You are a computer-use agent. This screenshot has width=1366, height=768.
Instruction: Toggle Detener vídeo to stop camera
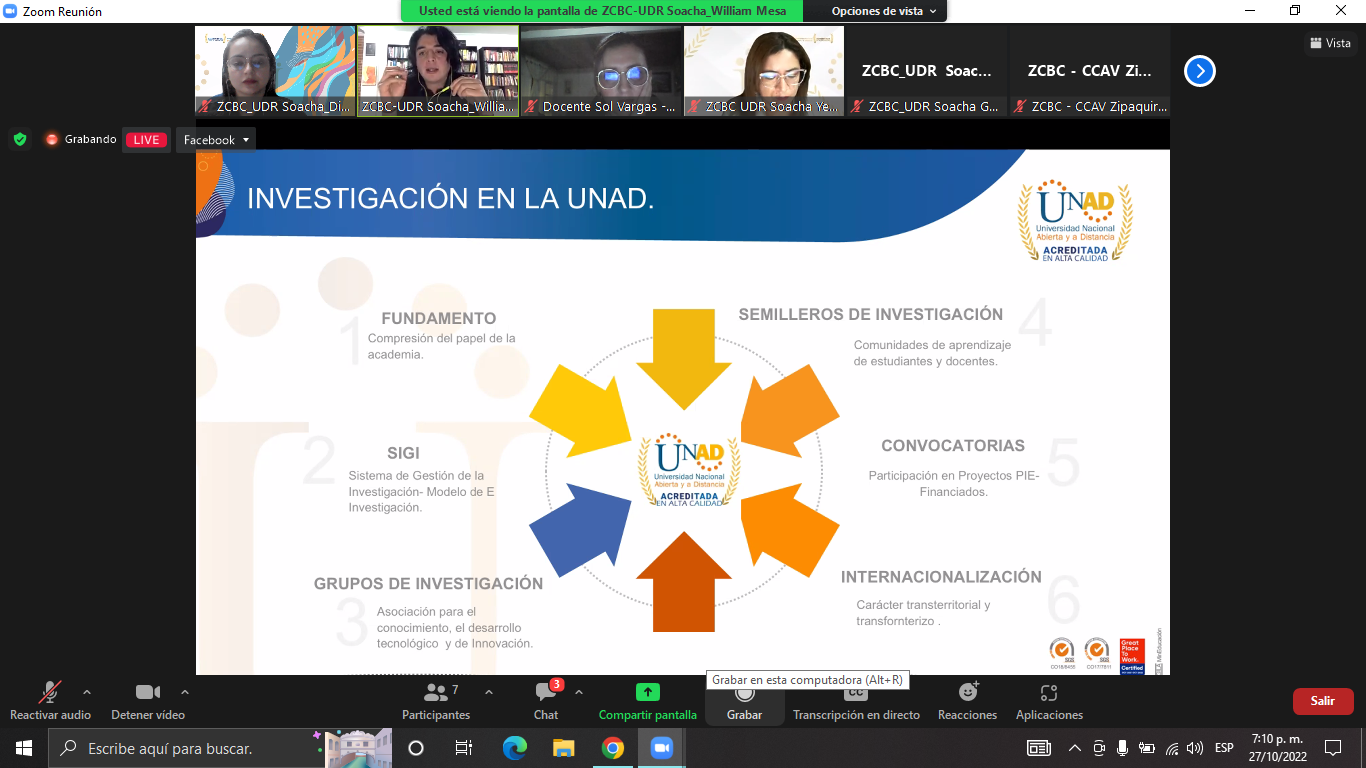click(148, 701)
